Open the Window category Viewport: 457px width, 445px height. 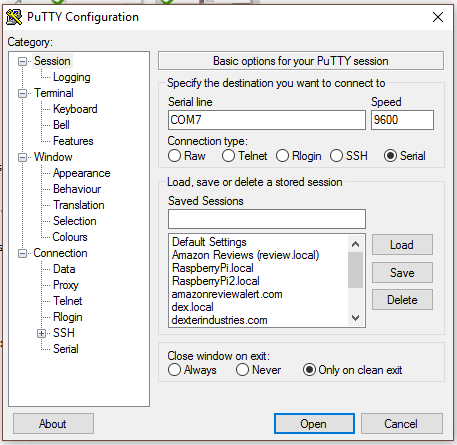coord(53,157)
